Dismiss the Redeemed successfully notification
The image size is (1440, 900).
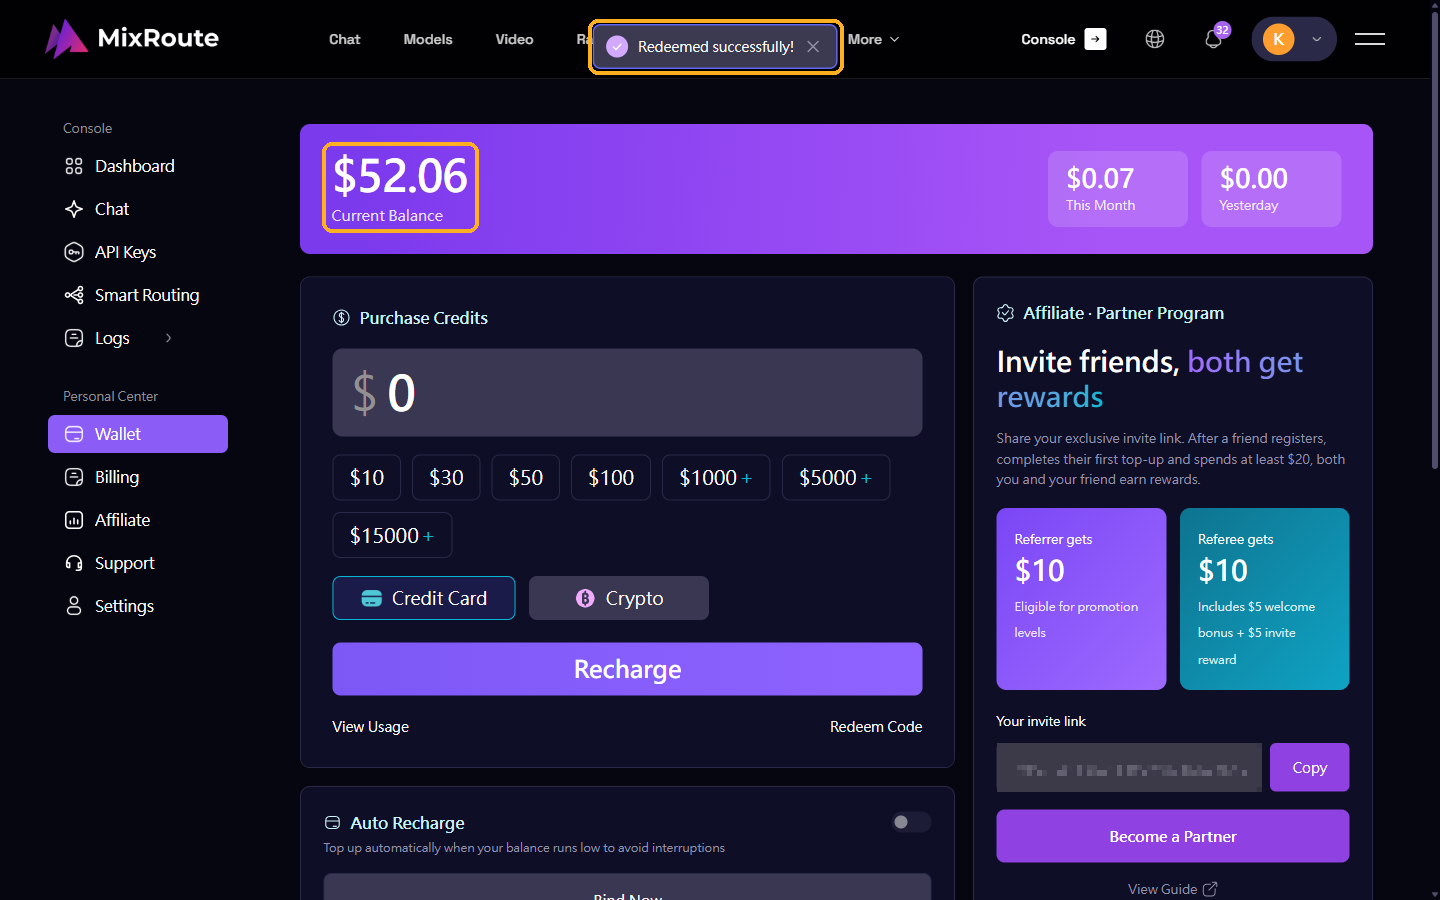point(813,47)
